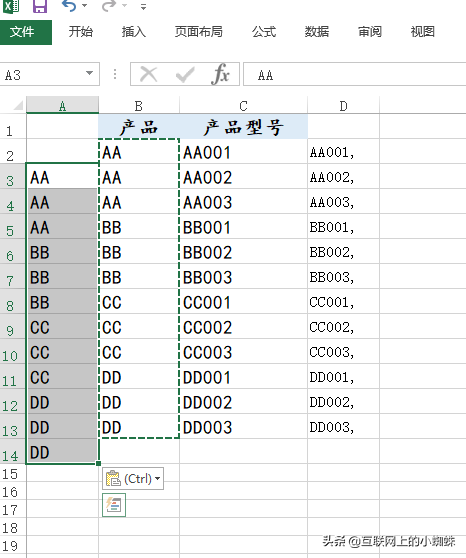
Task: Select cell B13 containing DD
Action: (139, 427)
